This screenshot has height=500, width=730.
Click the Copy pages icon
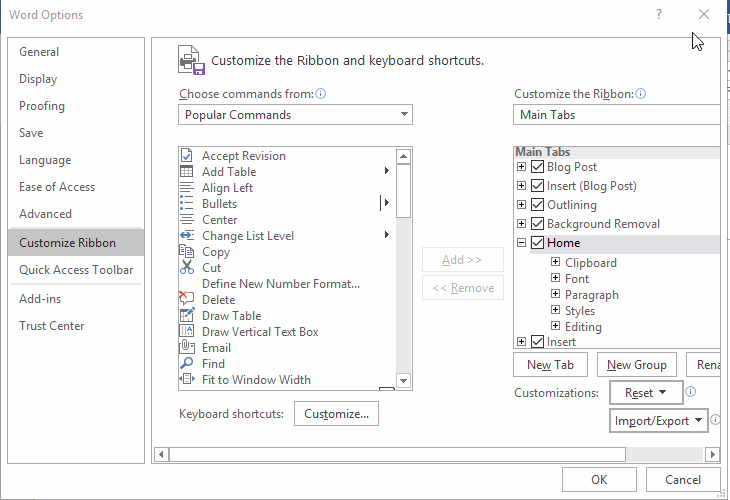coord(186,251)
